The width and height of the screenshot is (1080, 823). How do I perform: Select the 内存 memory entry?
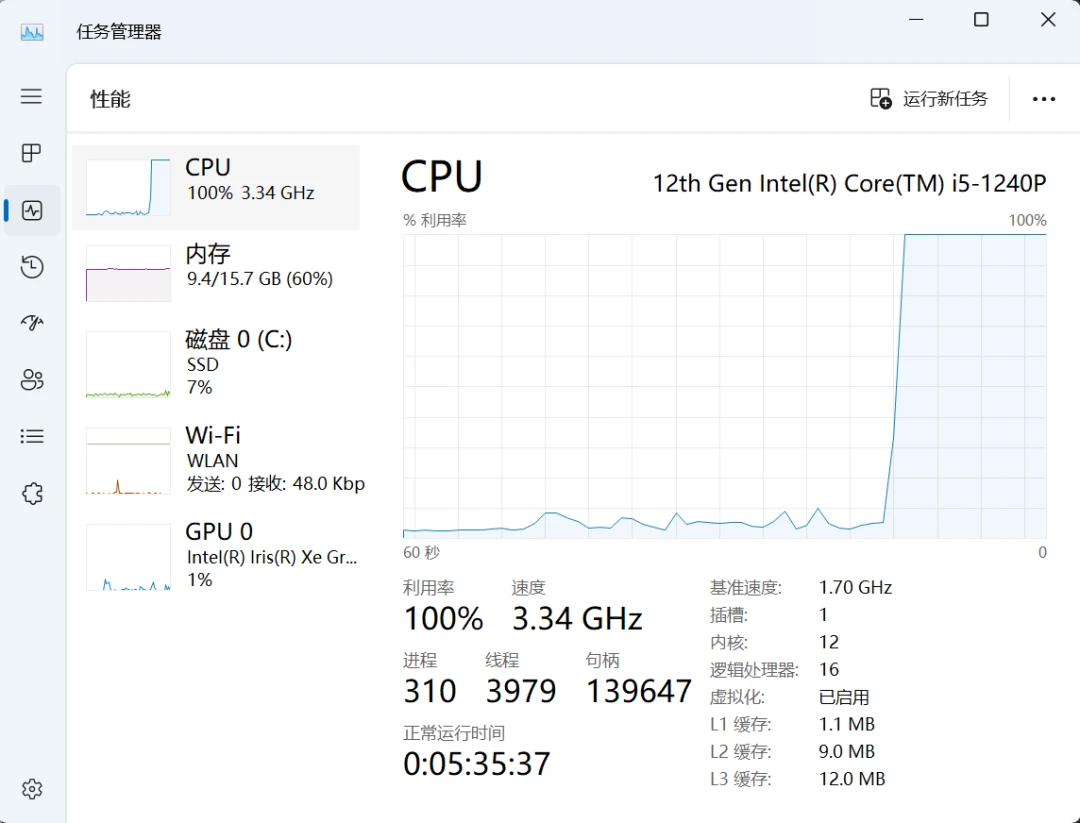[216, 273]
